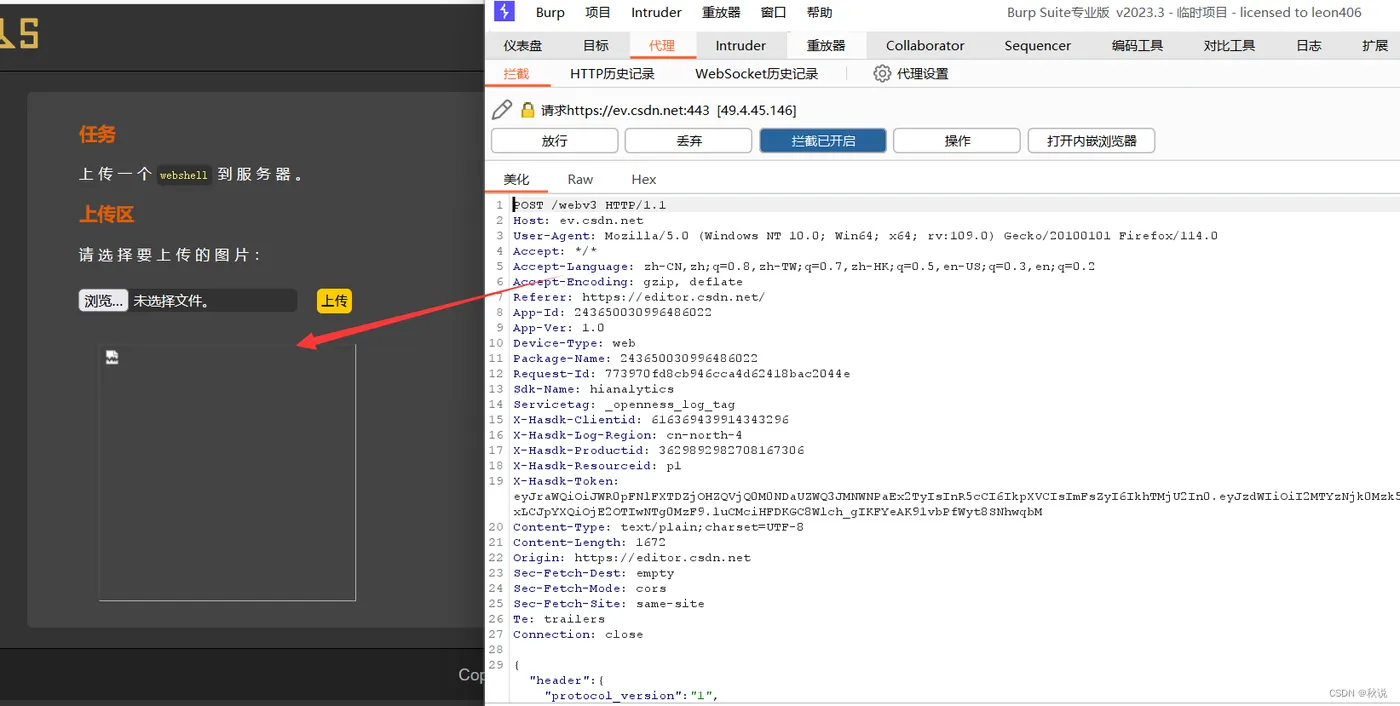Open the Collaborator tab
This screenshot has height=706, width=1400.
[x=925, y=46]
